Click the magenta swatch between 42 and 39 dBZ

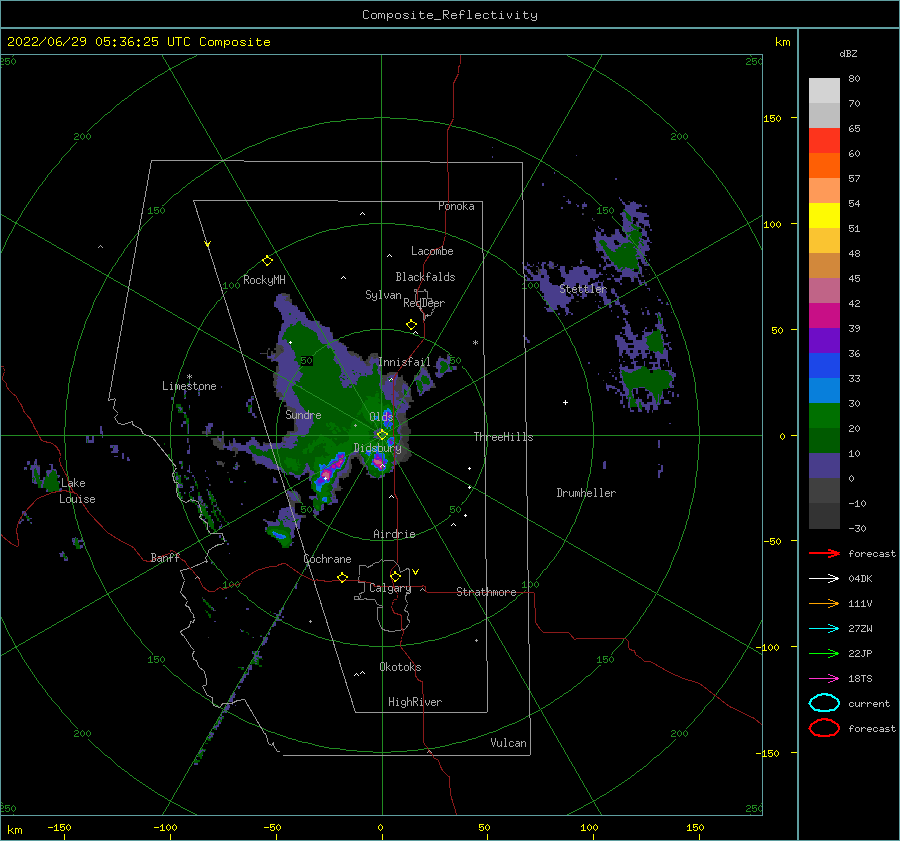pyautogui.click(x=824, y=316)
